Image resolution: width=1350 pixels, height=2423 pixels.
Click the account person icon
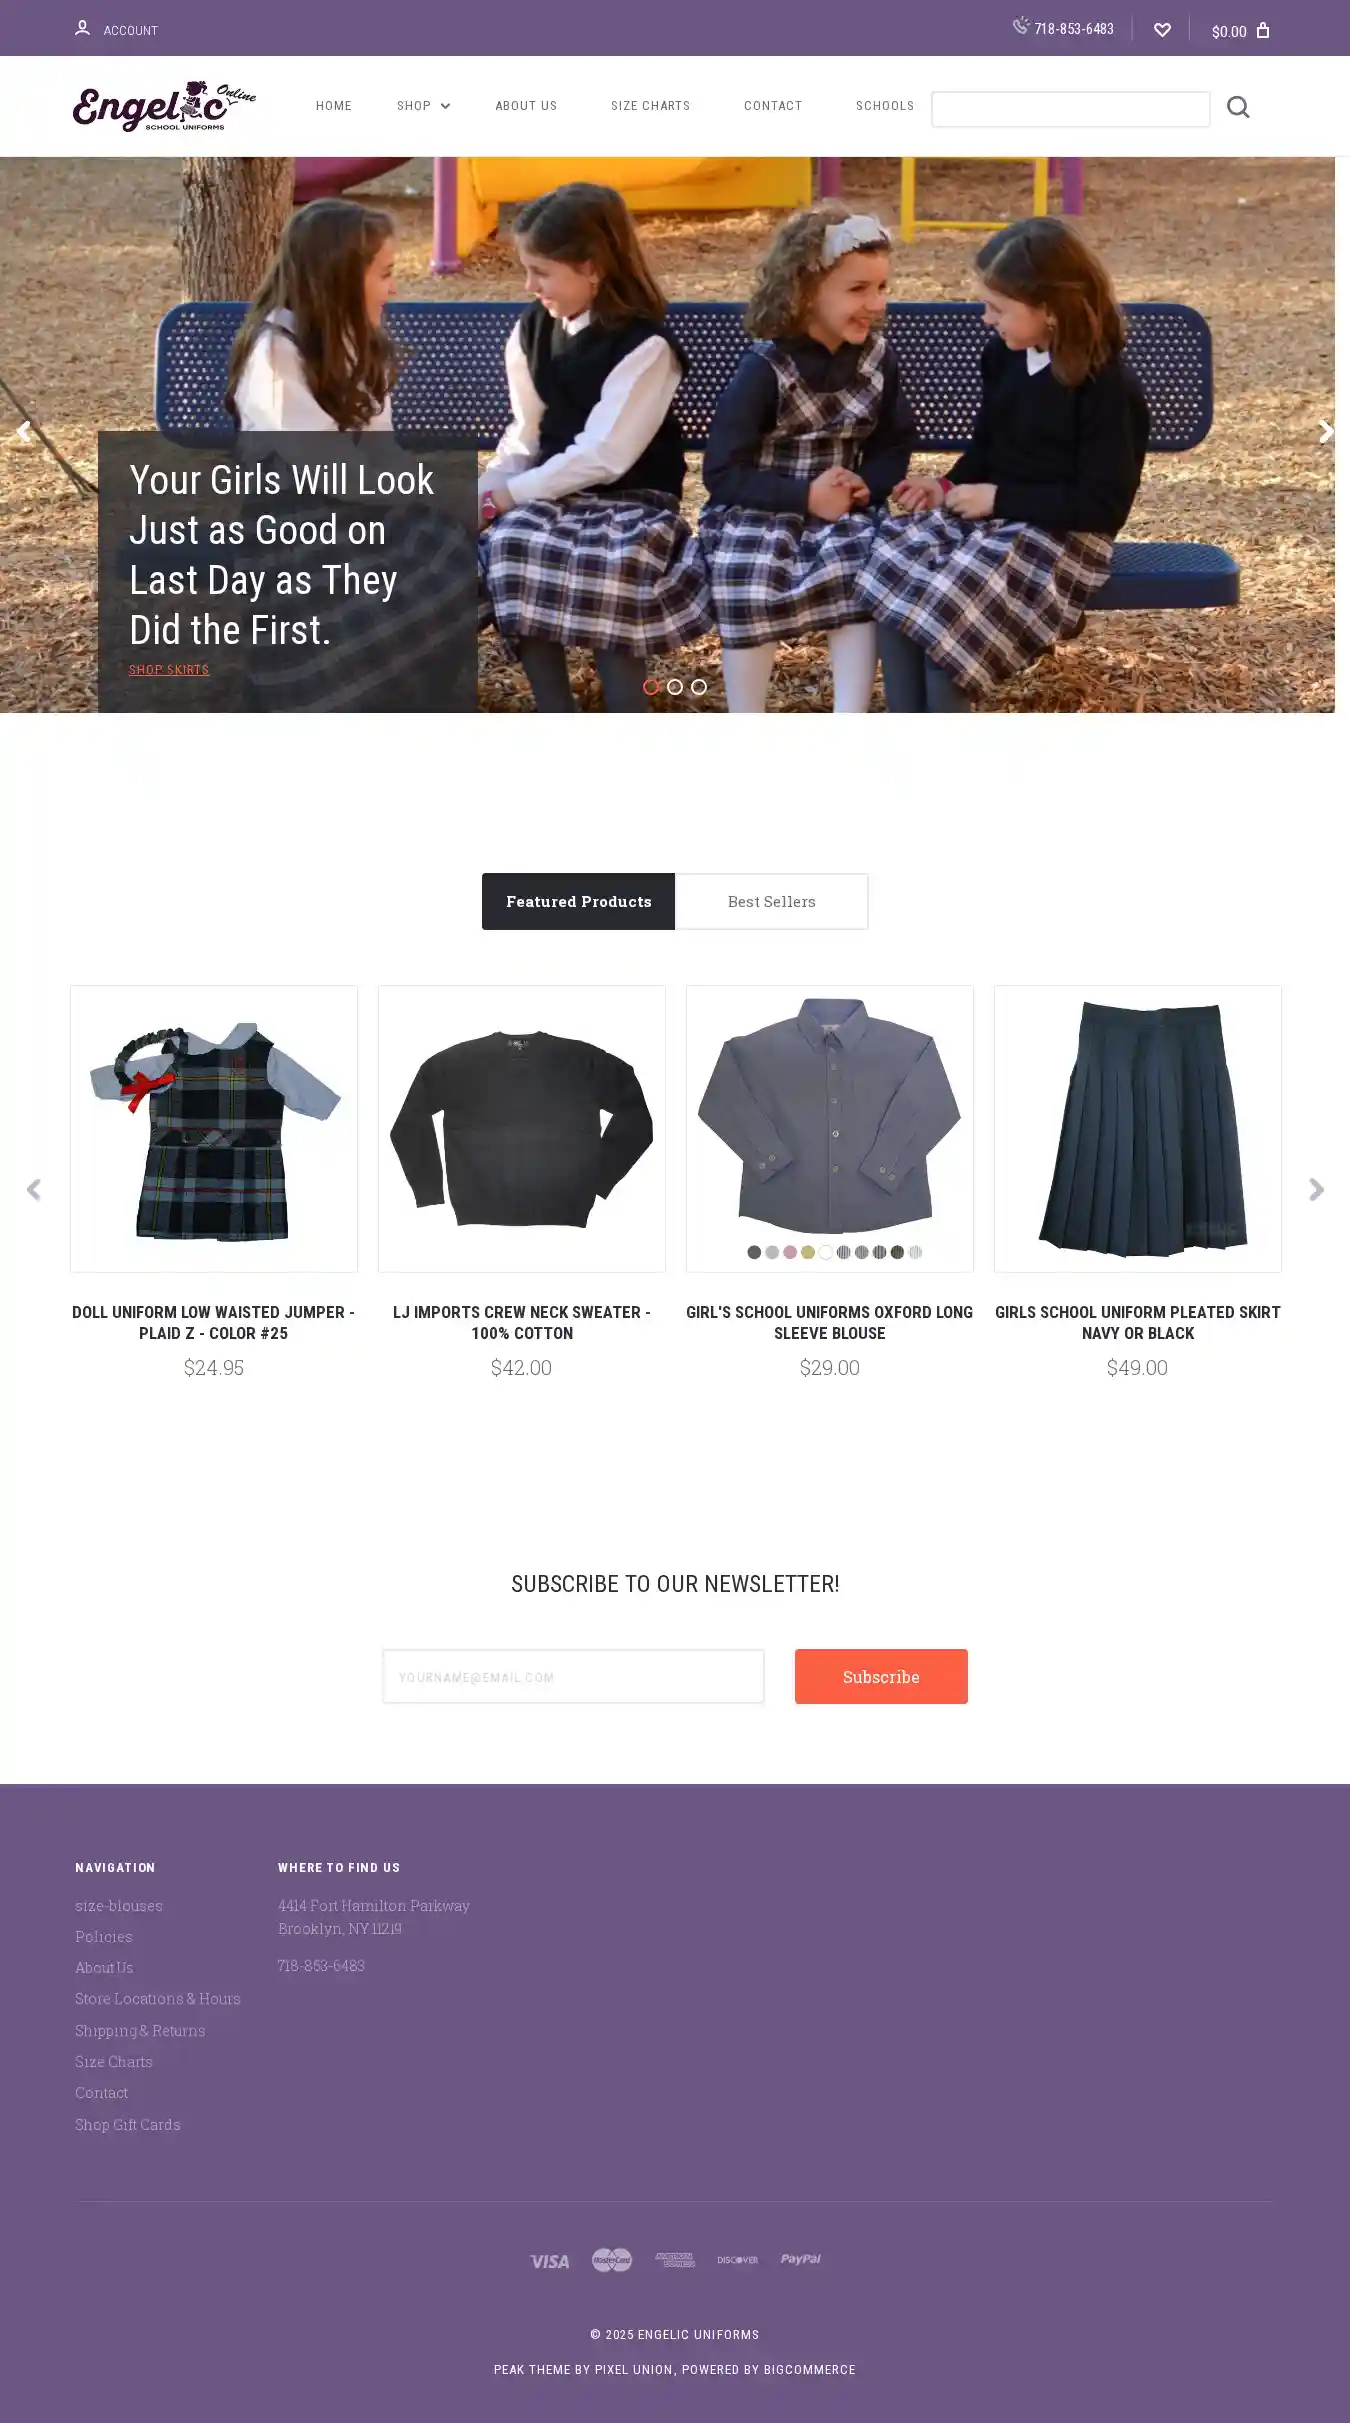point(83,28)
